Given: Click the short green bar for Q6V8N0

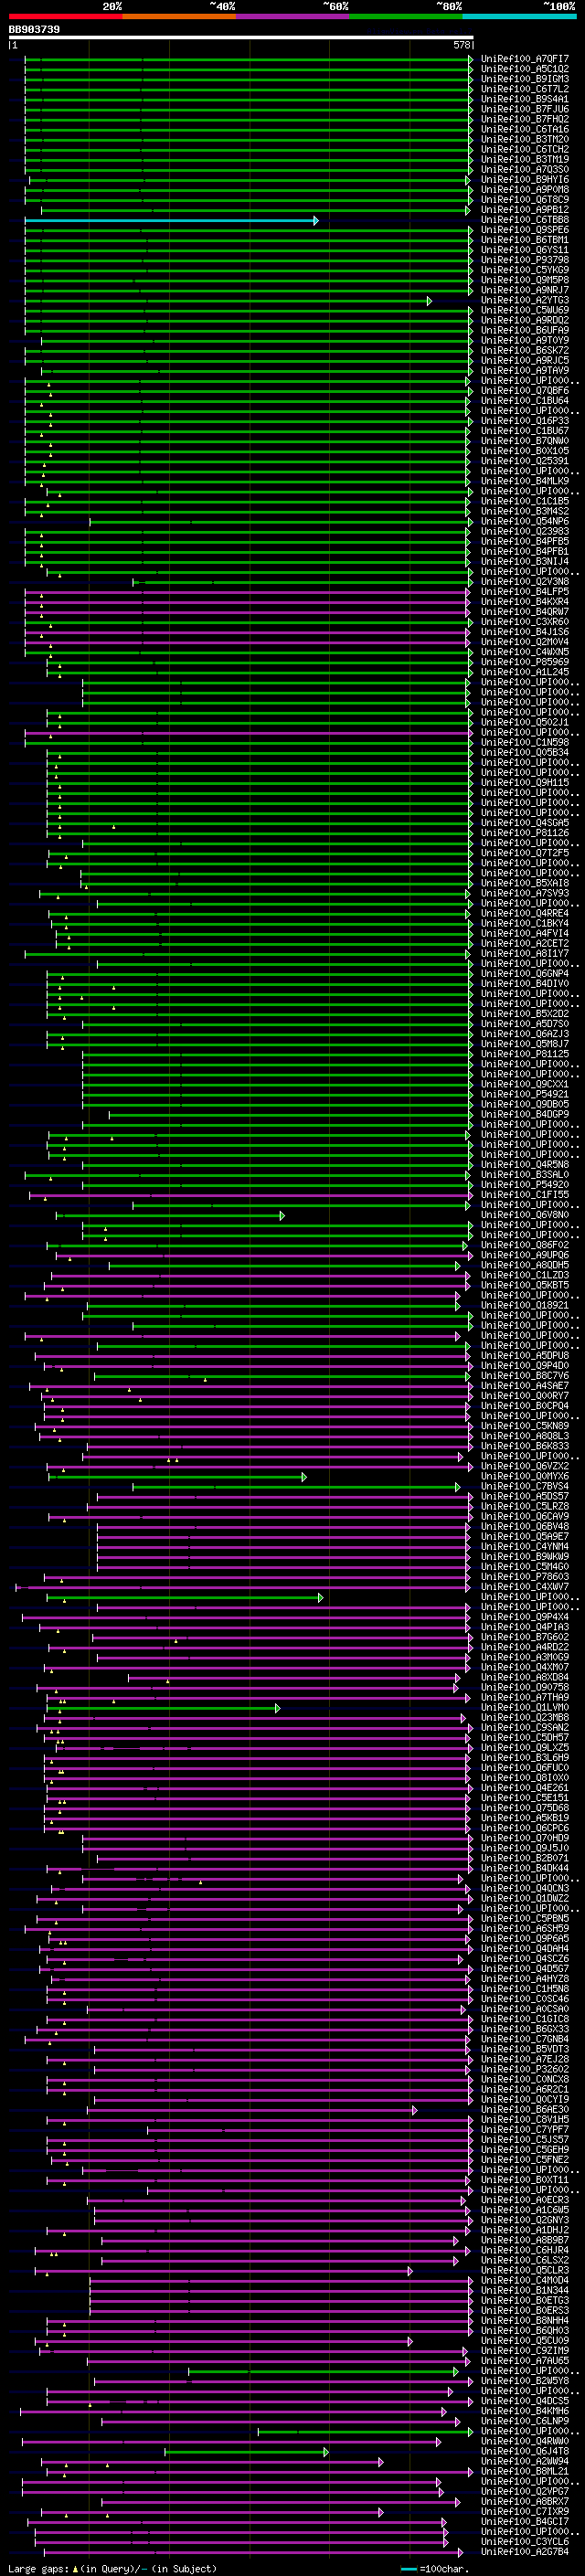Looking at the screenshot, I should [x=170, y=1216].
